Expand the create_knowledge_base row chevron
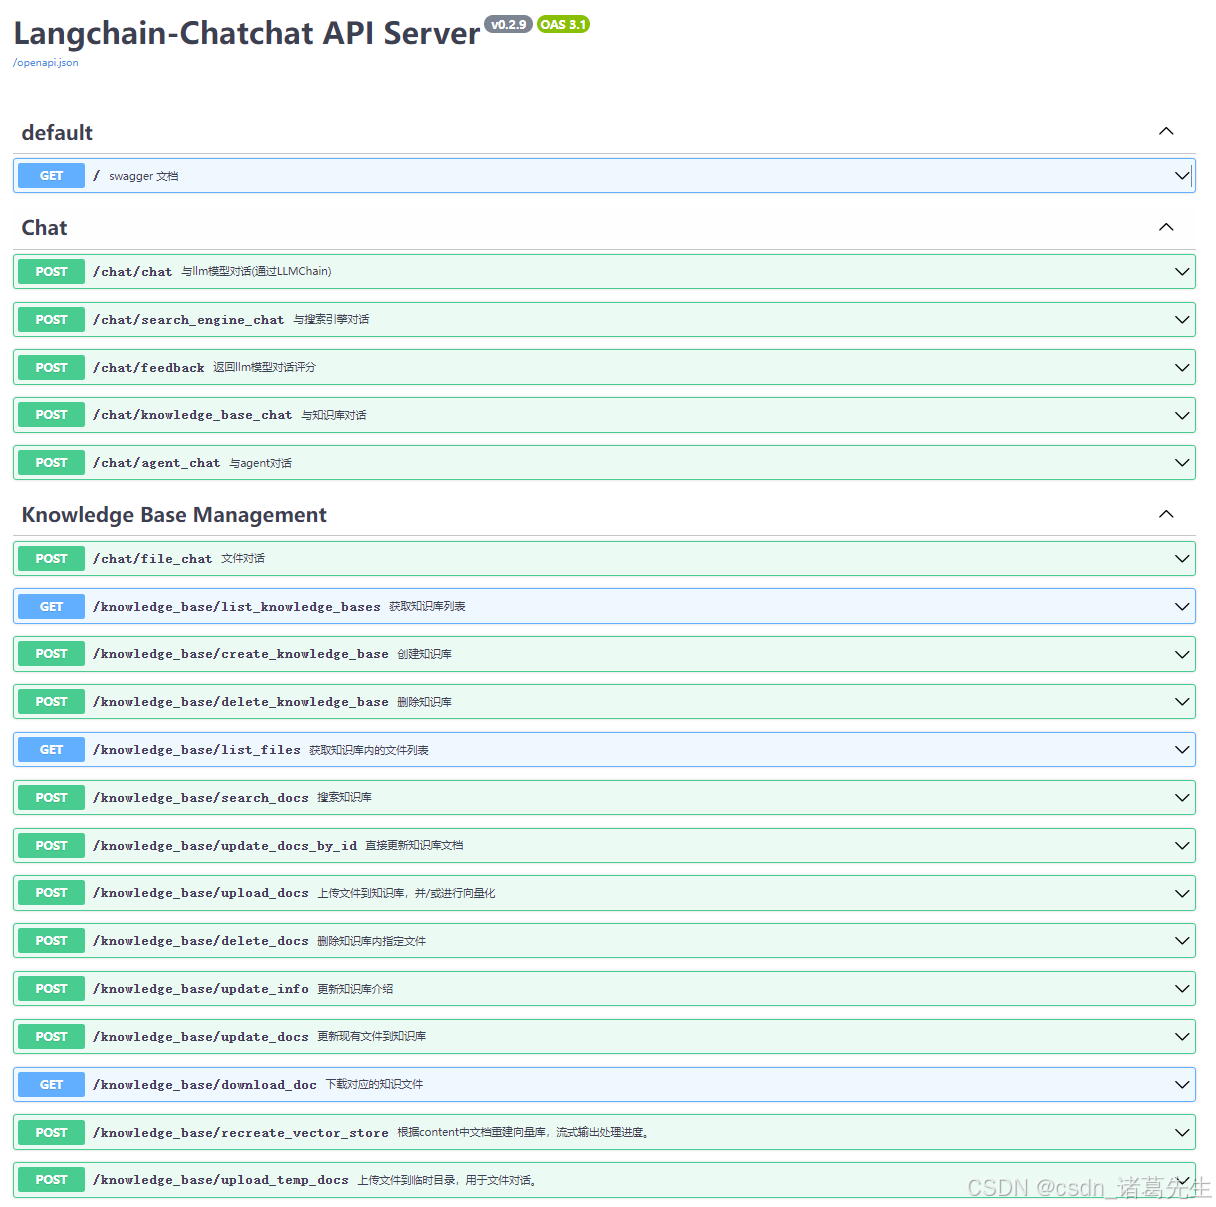 (x=1182, y=655)
